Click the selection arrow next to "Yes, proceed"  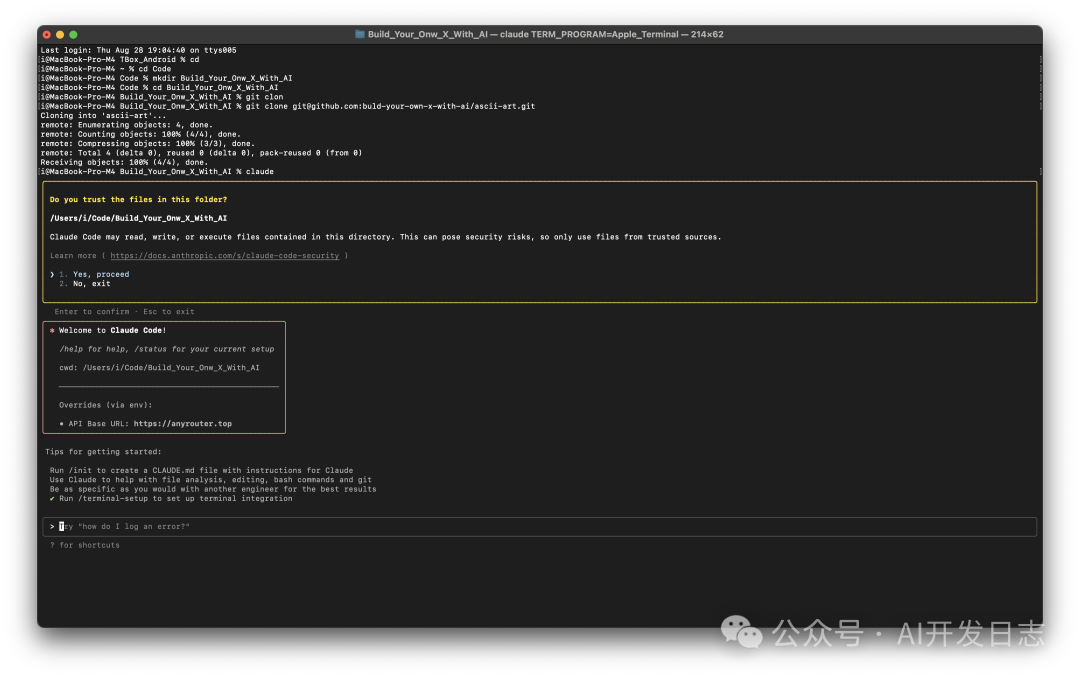[x=52, y=274]
